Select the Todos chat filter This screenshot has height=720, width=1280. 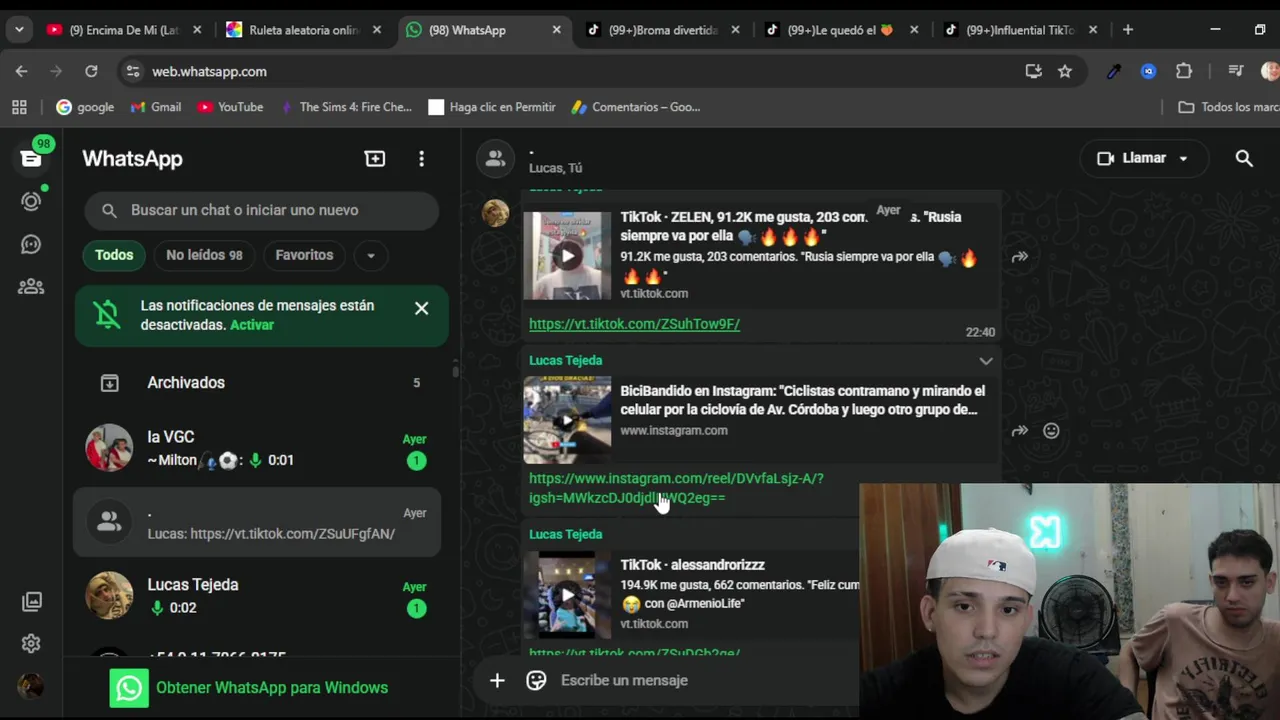coord(114,255)
